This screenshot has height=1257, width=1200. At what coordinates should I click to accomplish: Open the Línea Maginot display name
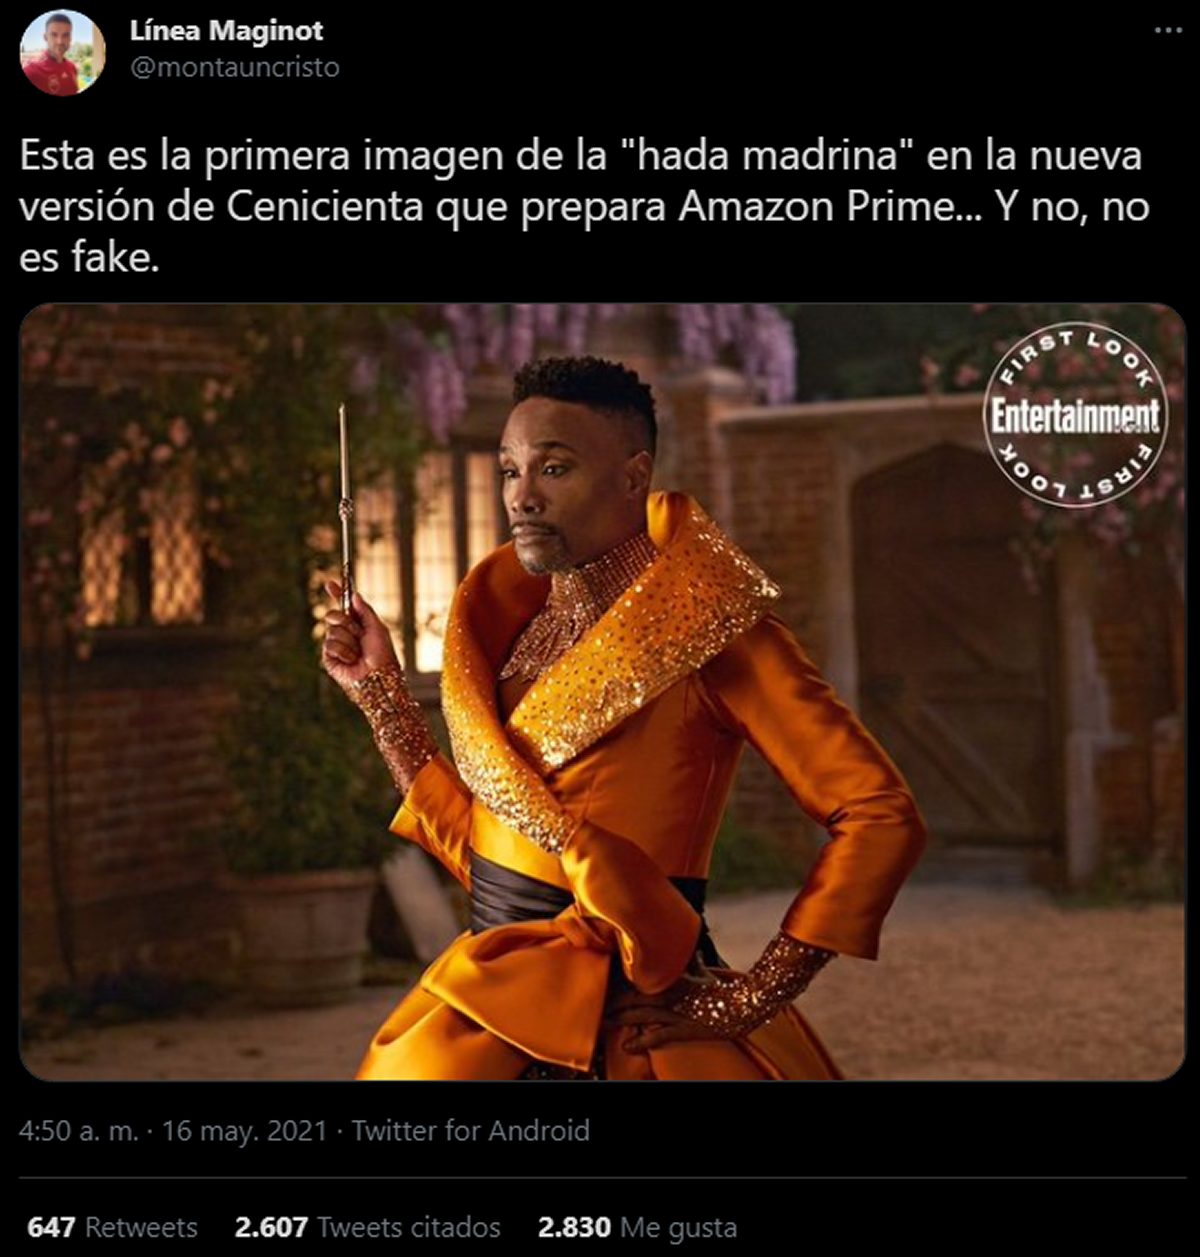[227, 31]
